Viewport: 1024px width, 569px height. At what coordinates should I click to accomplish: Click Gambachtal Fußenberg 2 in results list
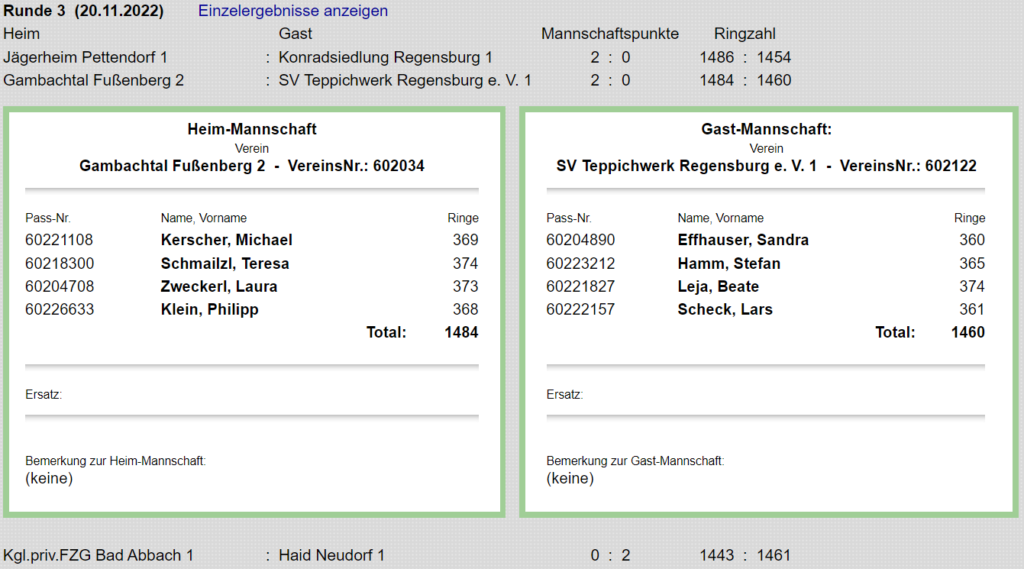pos(94,80)
